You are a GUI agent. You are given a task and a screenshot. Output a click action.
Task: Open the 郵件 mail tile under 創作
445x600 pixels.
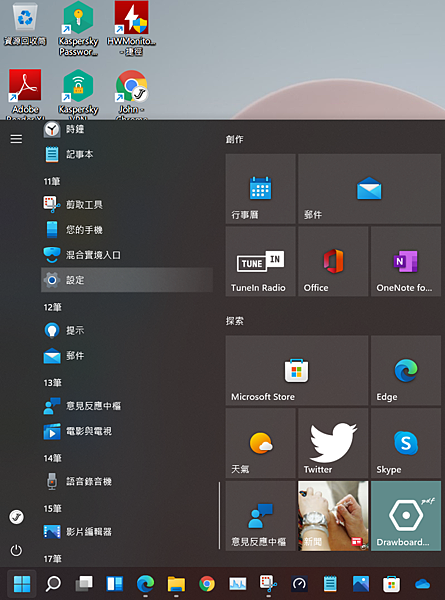369,189
